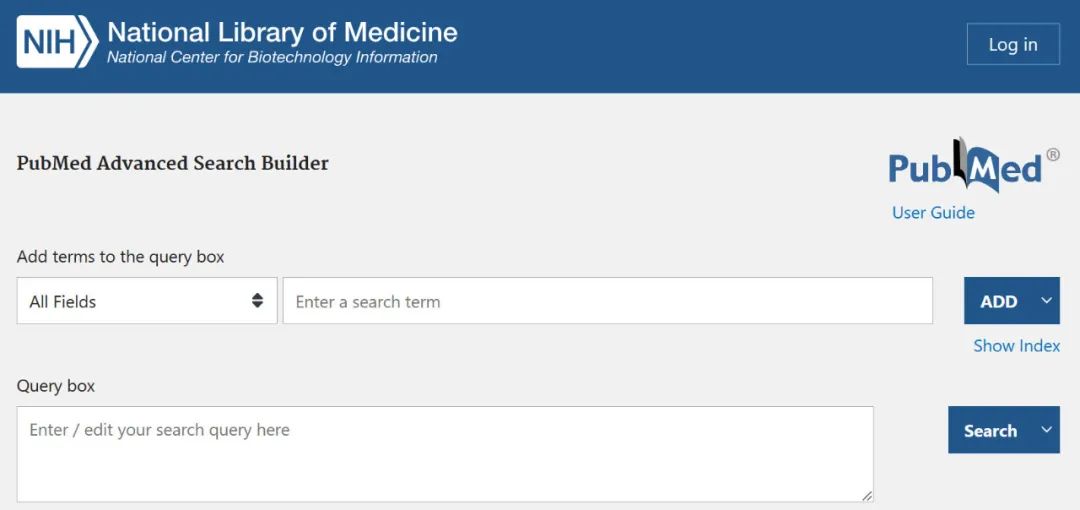The image size is (1080, 510).
Task: Click the up-down arrows in the field selector
Action: pos(257,301)
